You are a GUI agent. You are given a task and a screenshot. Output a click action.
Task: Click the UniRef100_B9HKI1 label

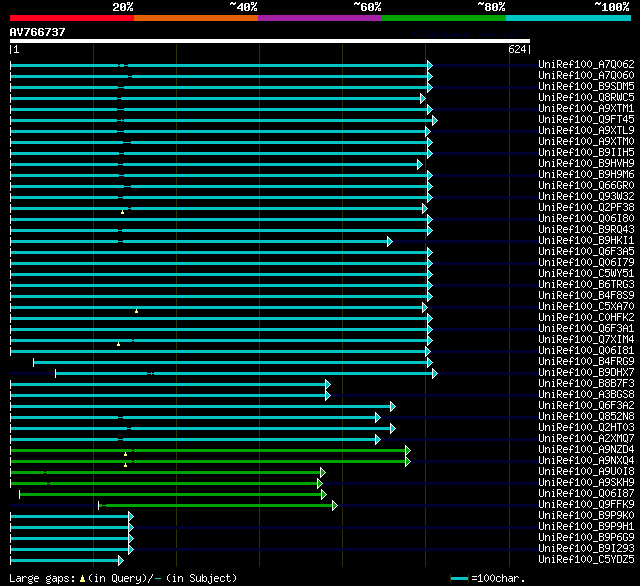click(x=586, y=241)
